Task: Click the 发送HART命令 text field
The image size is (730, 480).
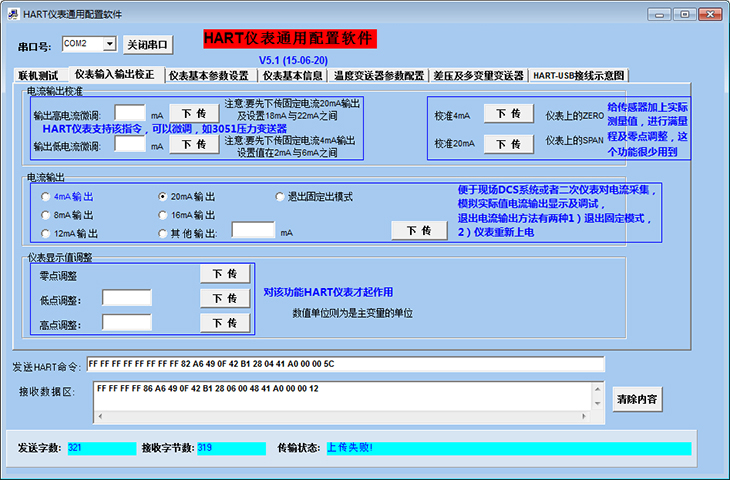Action: 345,364
